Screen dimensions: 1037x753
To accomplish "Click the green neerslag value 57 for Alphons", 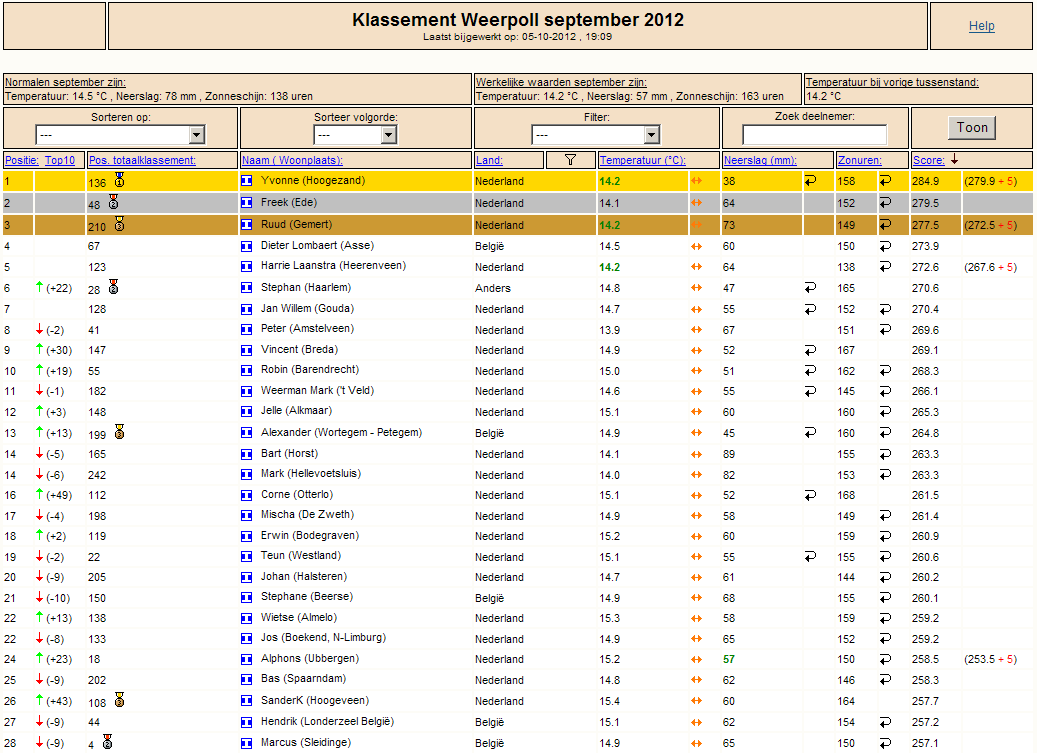I will click(729, 659).
